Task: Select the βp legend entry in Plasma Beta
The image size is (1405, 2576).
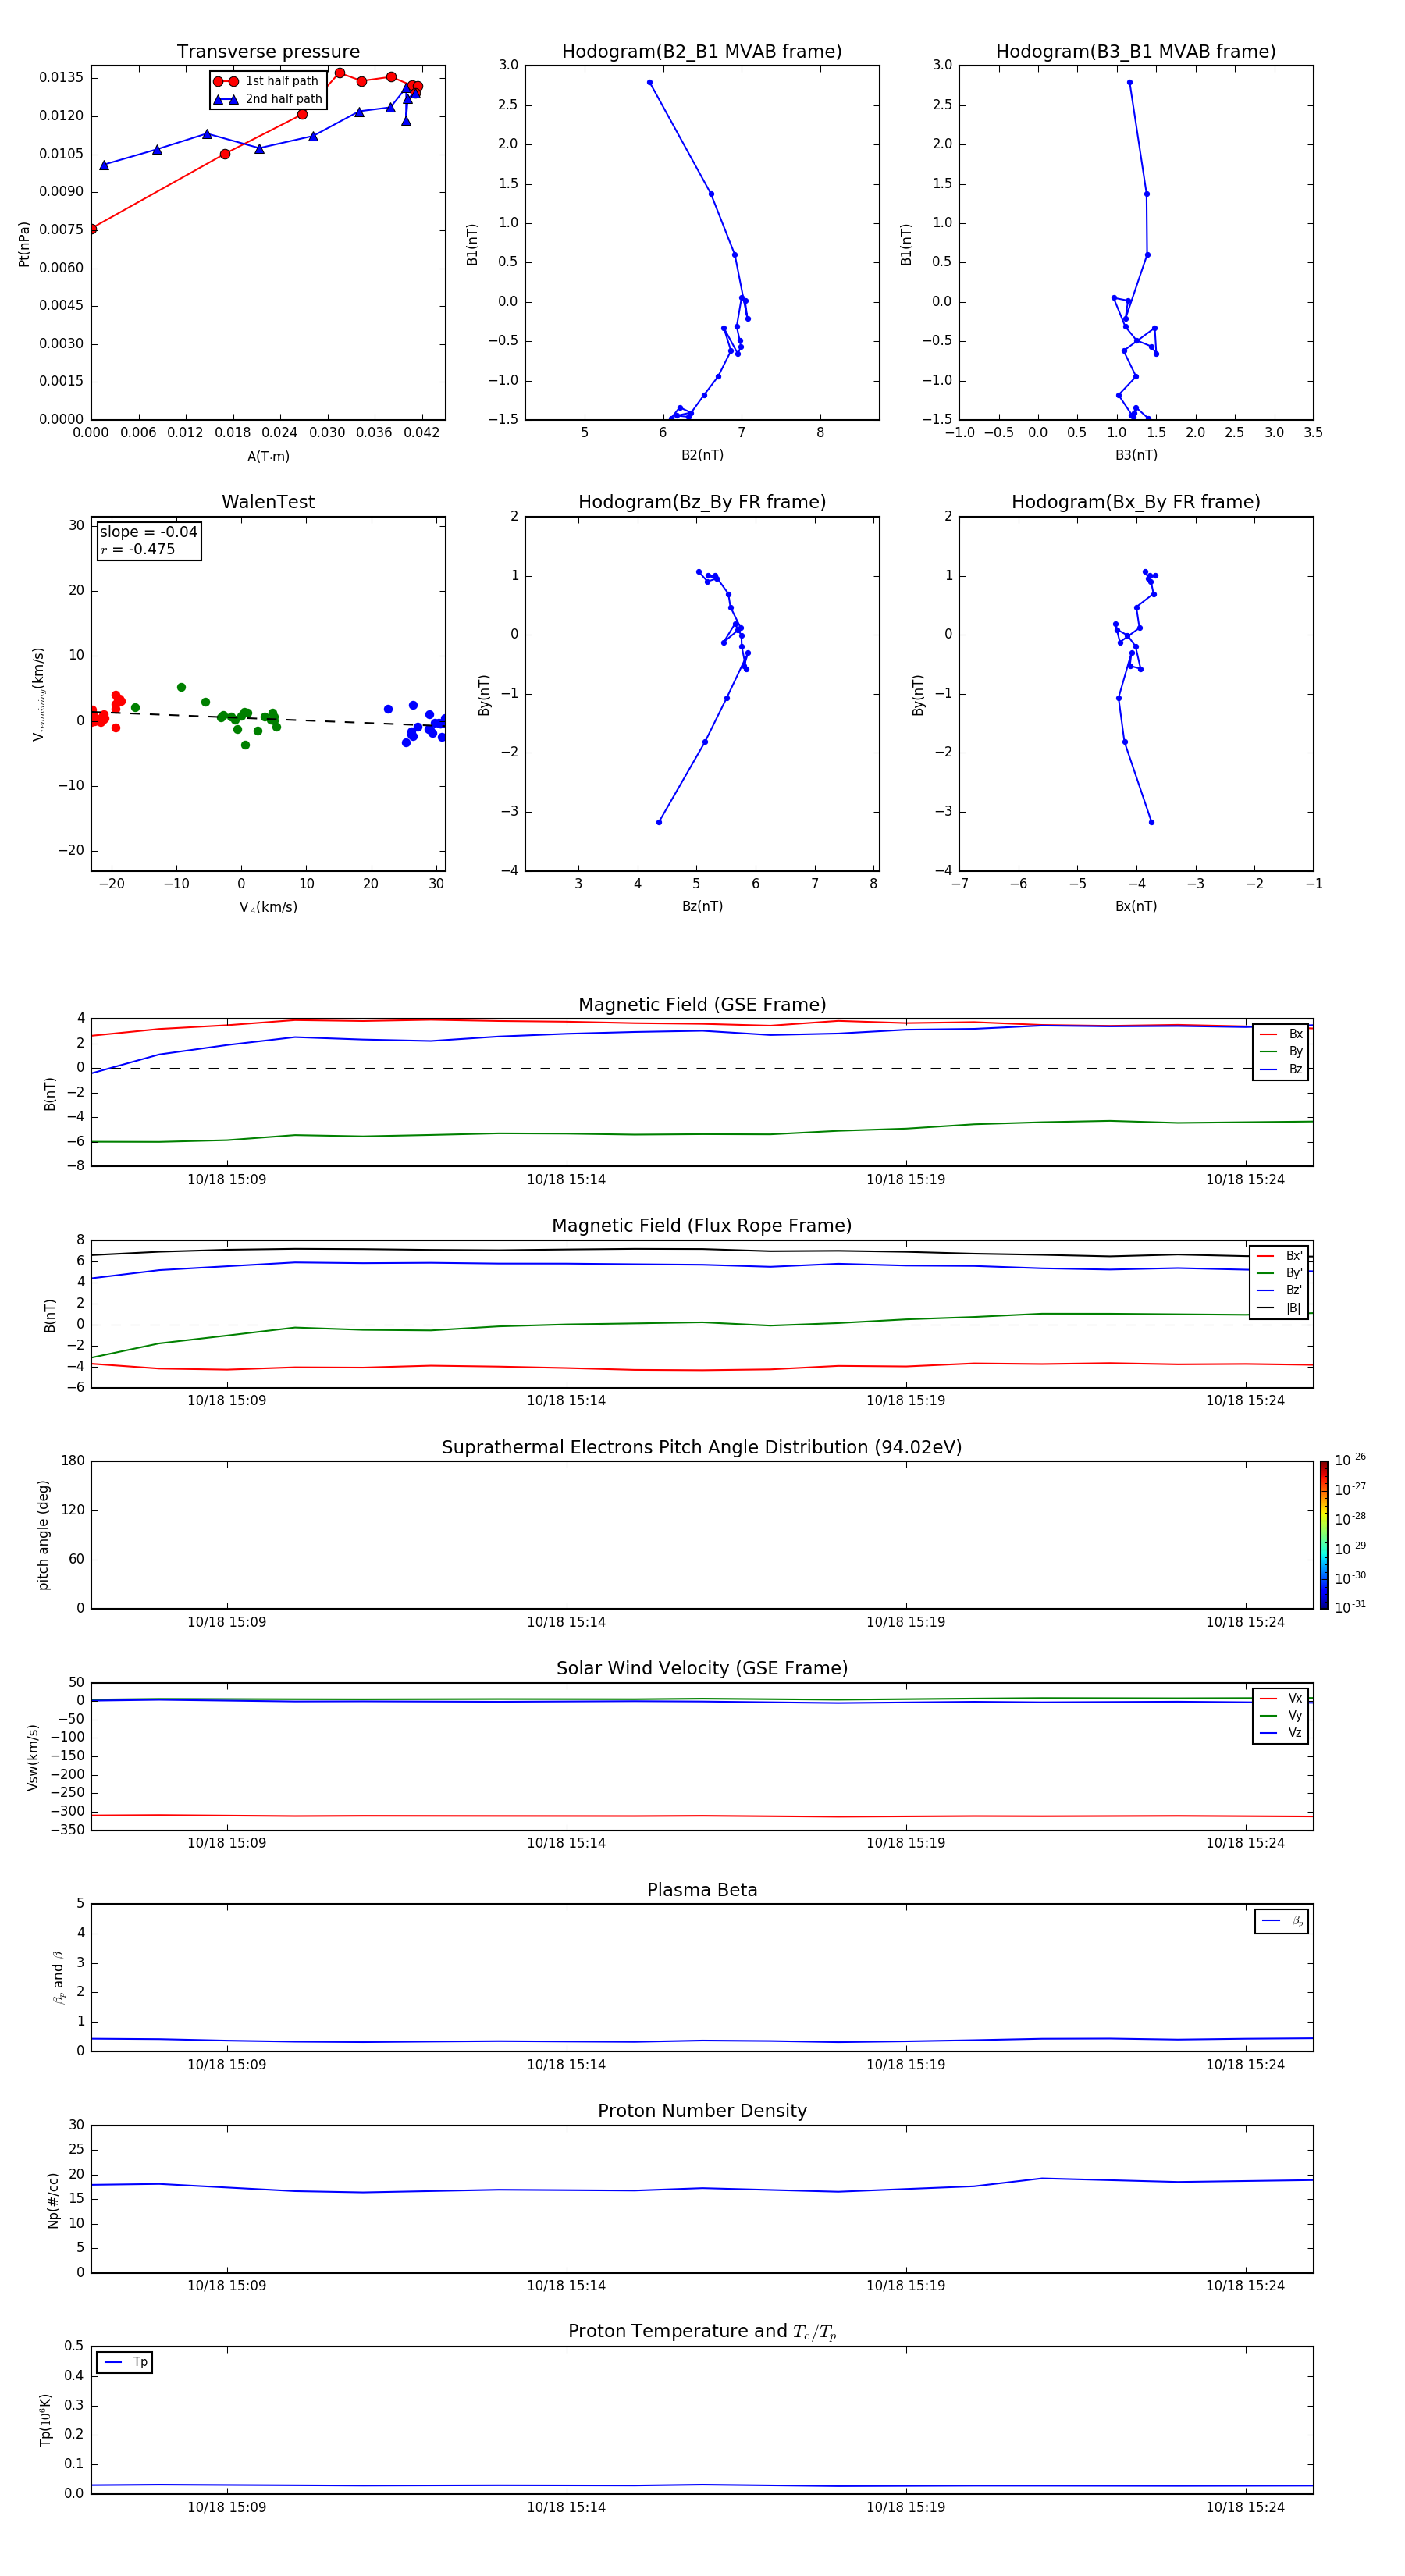Action: [x=1282, y=1921]
